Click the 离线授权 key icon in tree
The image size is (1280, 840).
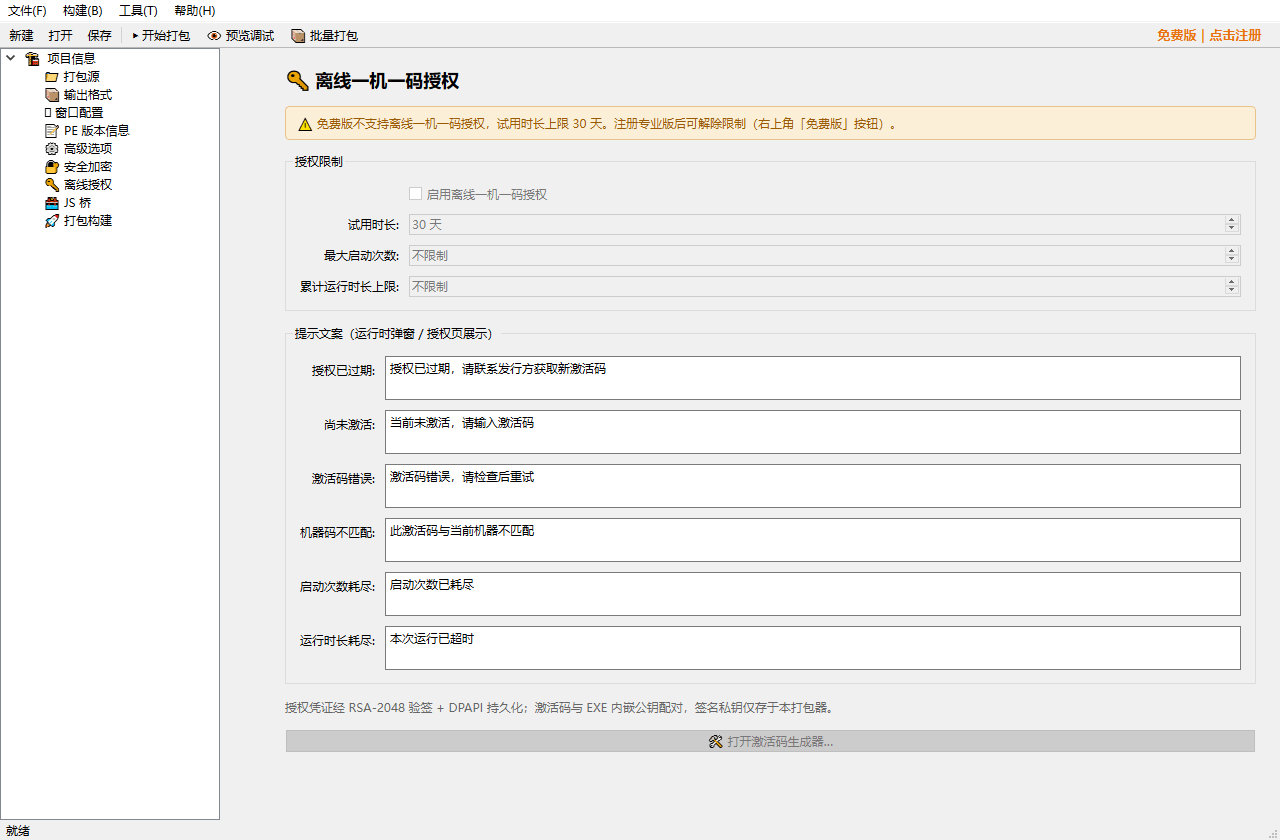(x=52, y=185)
